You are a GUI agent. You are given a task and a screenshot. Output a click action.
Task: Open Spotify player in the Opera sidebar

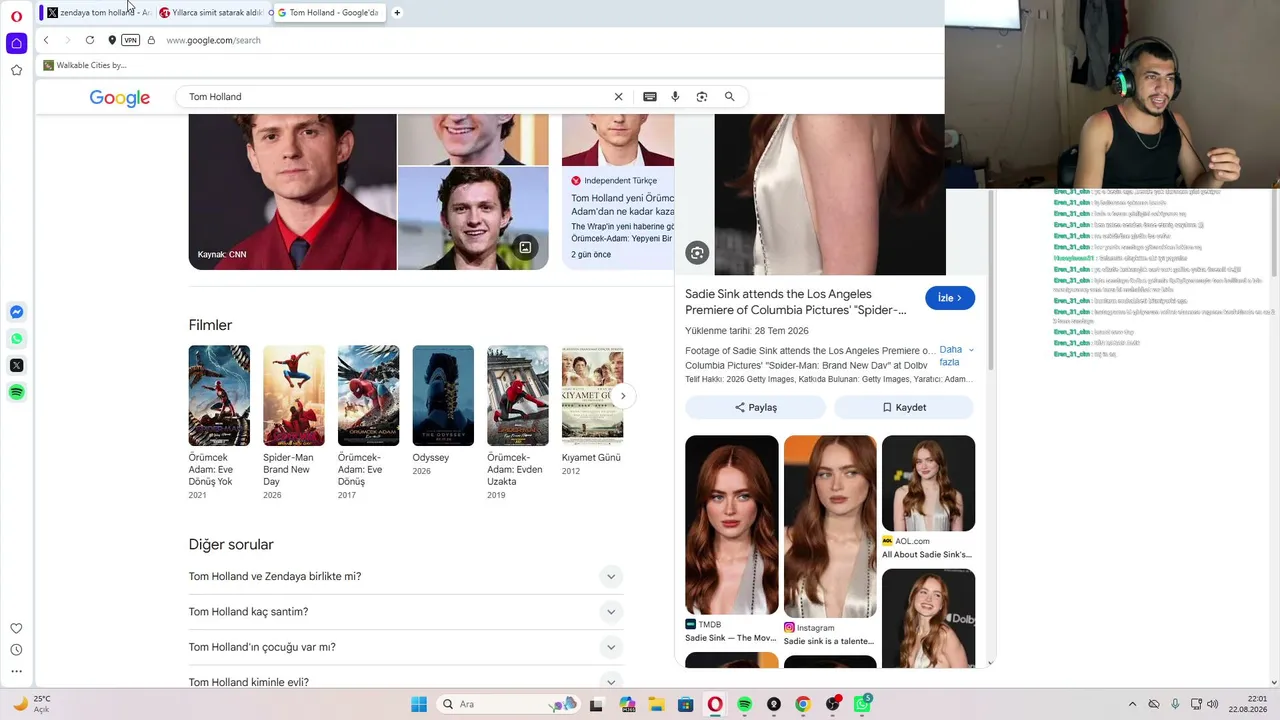click(16, 392)
